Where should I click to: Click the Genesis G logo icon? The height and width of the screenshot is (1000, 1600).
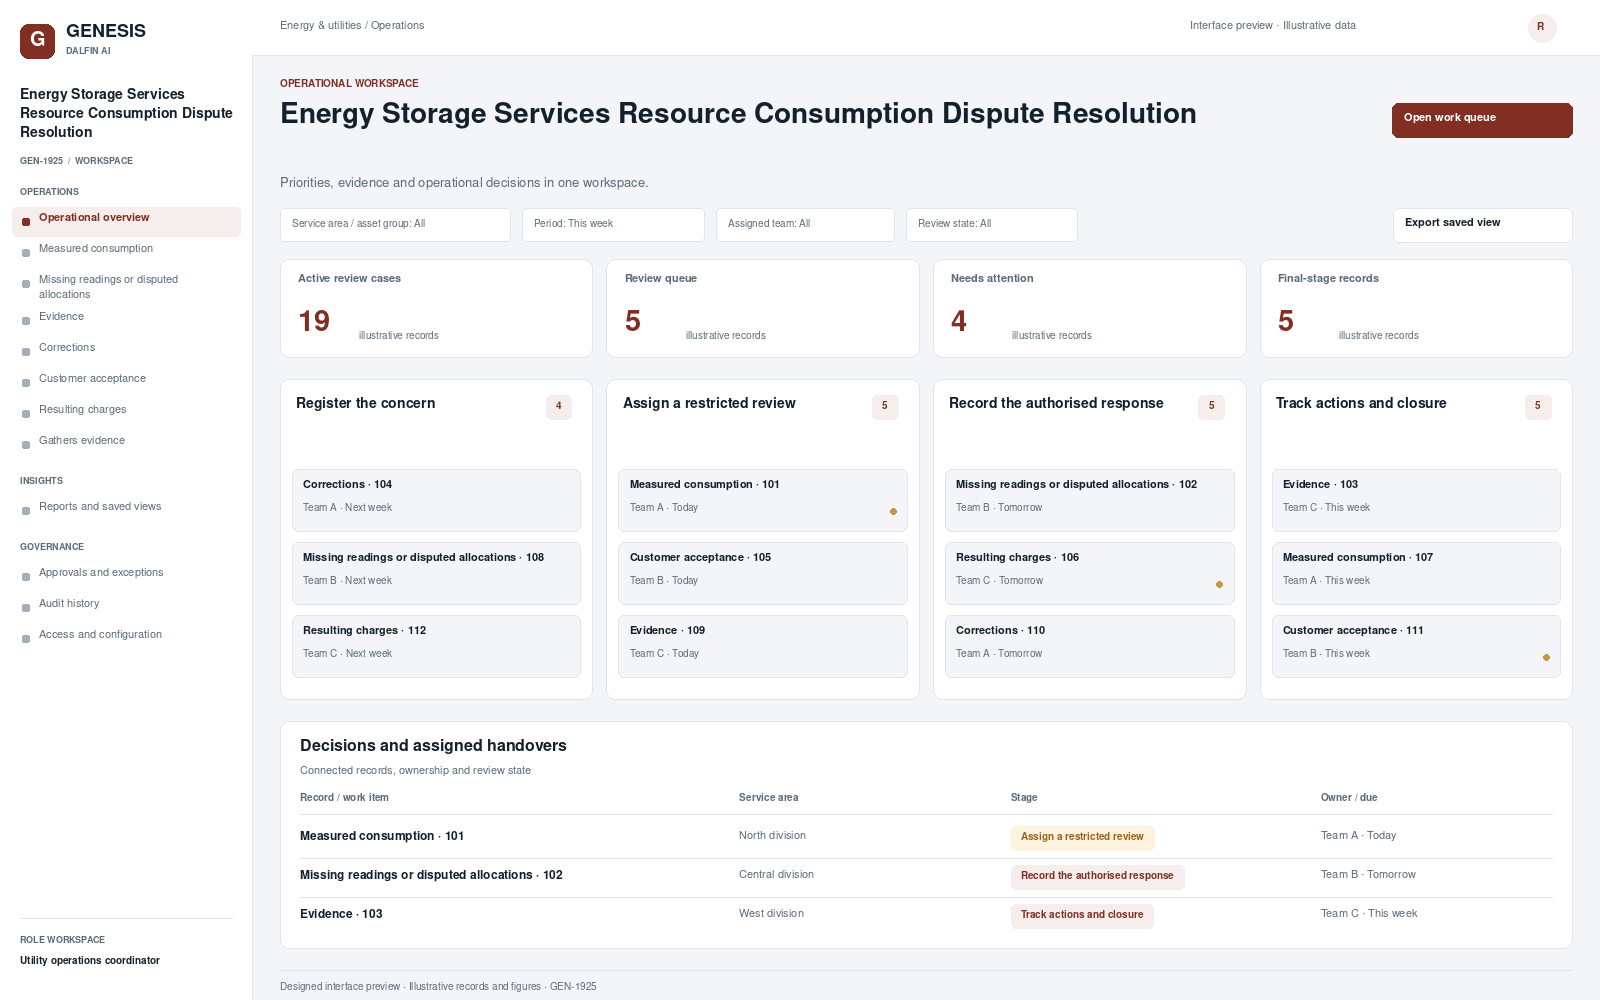point(37,41)
